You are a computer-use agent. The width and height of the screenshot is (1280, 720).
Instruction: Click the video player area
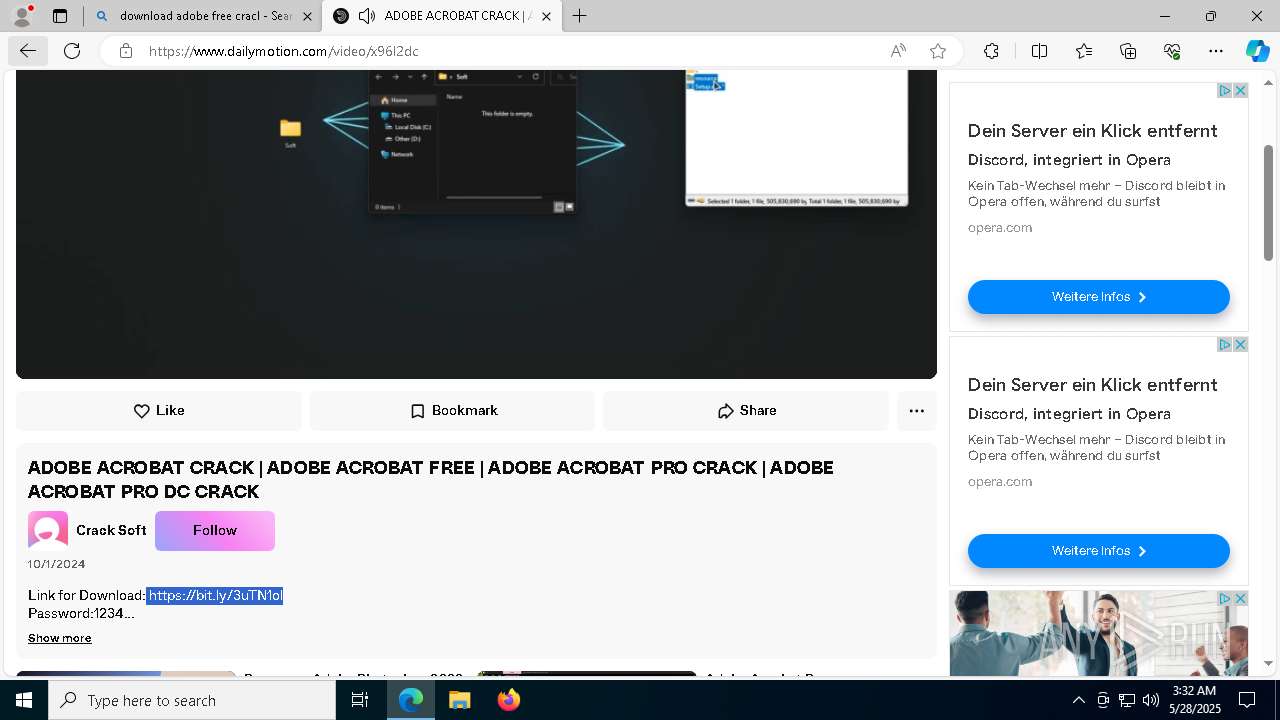pyautogui.click(x=476, y=224)
